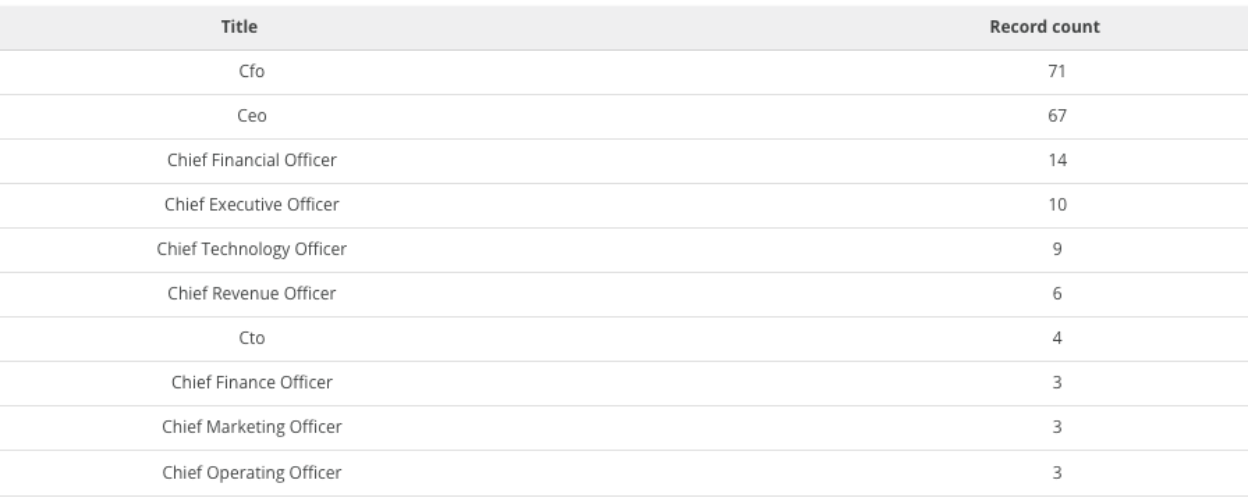The width and height of the screenshot is (1254, 500).
Task: Click the Record count column header
Action: pos(1058,28)
